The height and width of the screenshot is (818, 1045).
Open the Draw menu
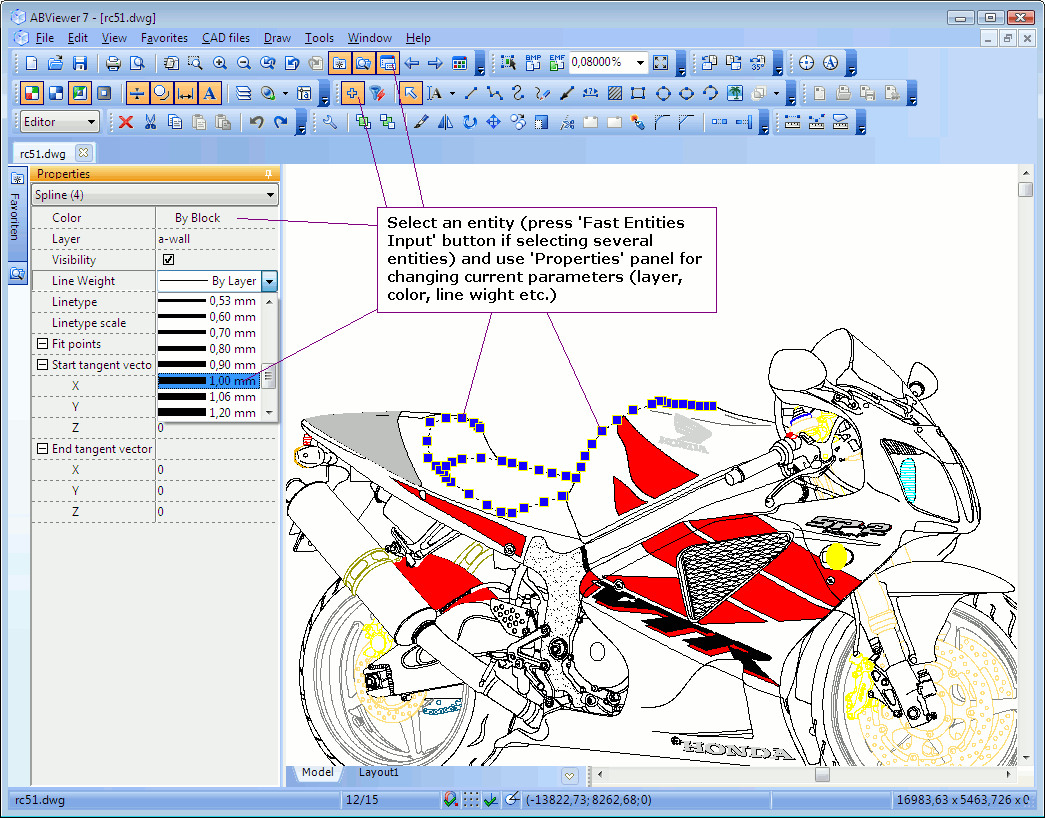click(x=277, y=38)
